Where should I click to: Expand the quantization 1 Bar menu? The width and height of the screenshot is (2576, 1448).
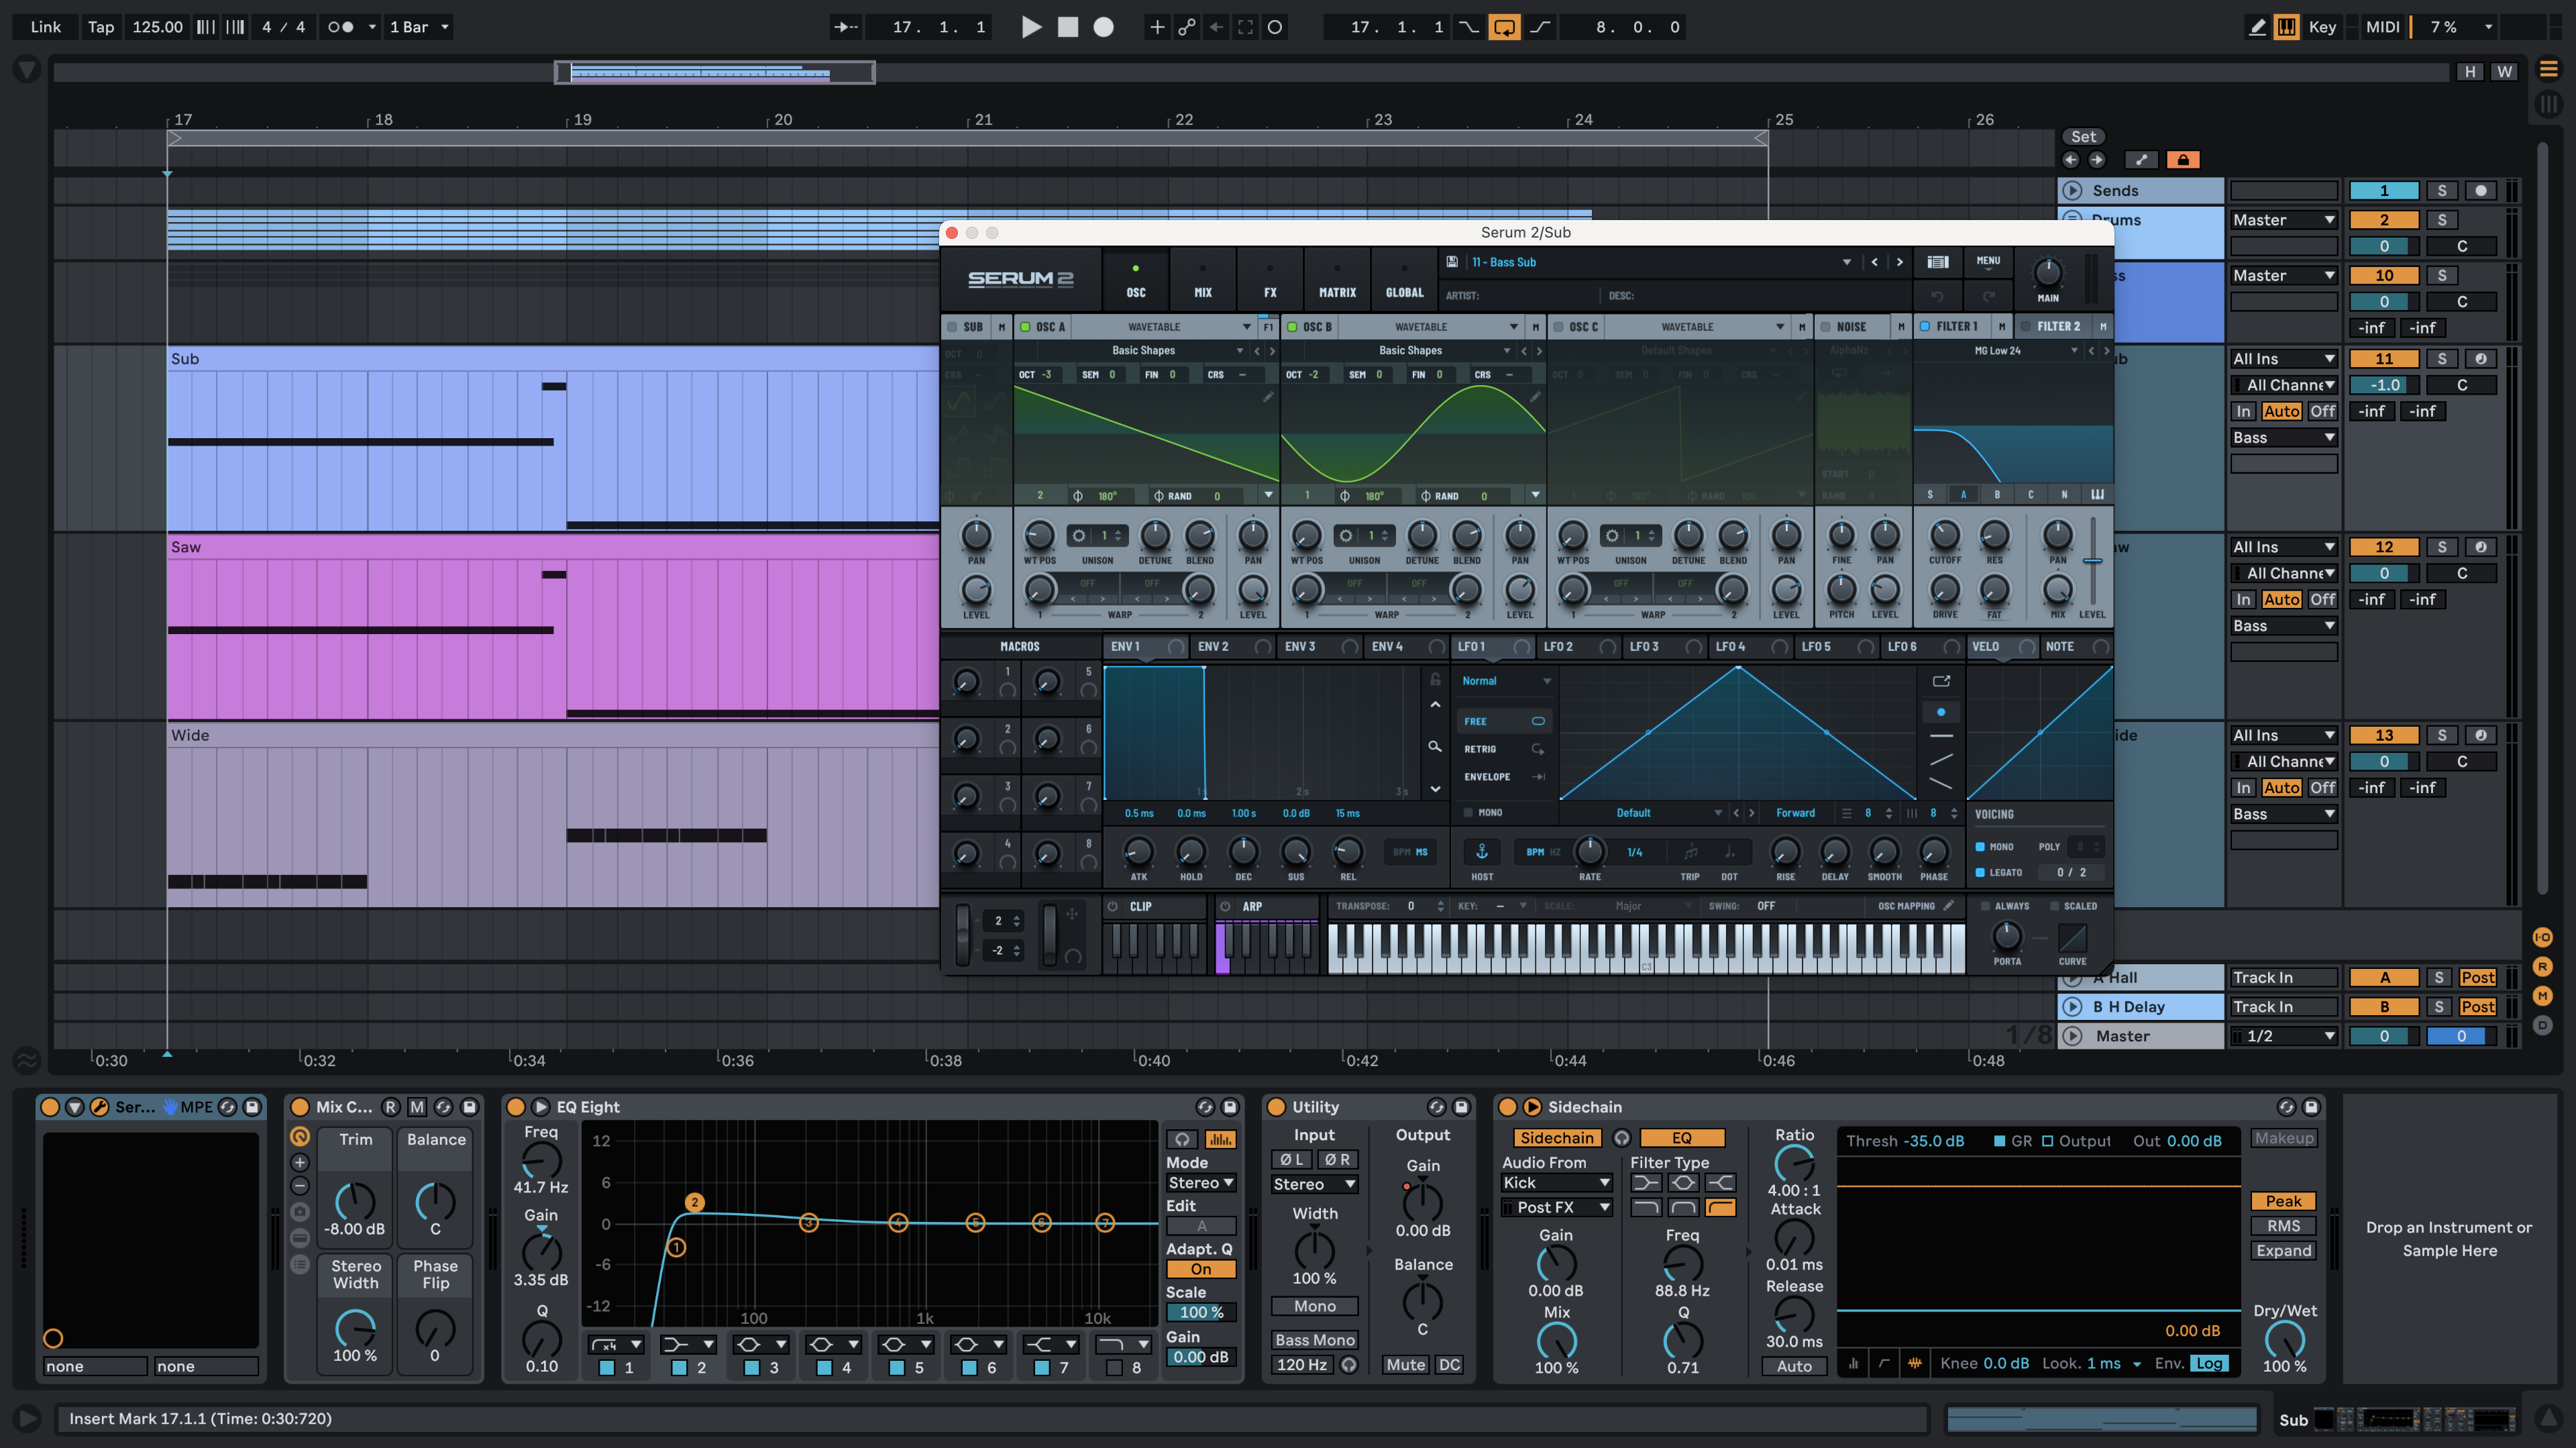(419, 27)
